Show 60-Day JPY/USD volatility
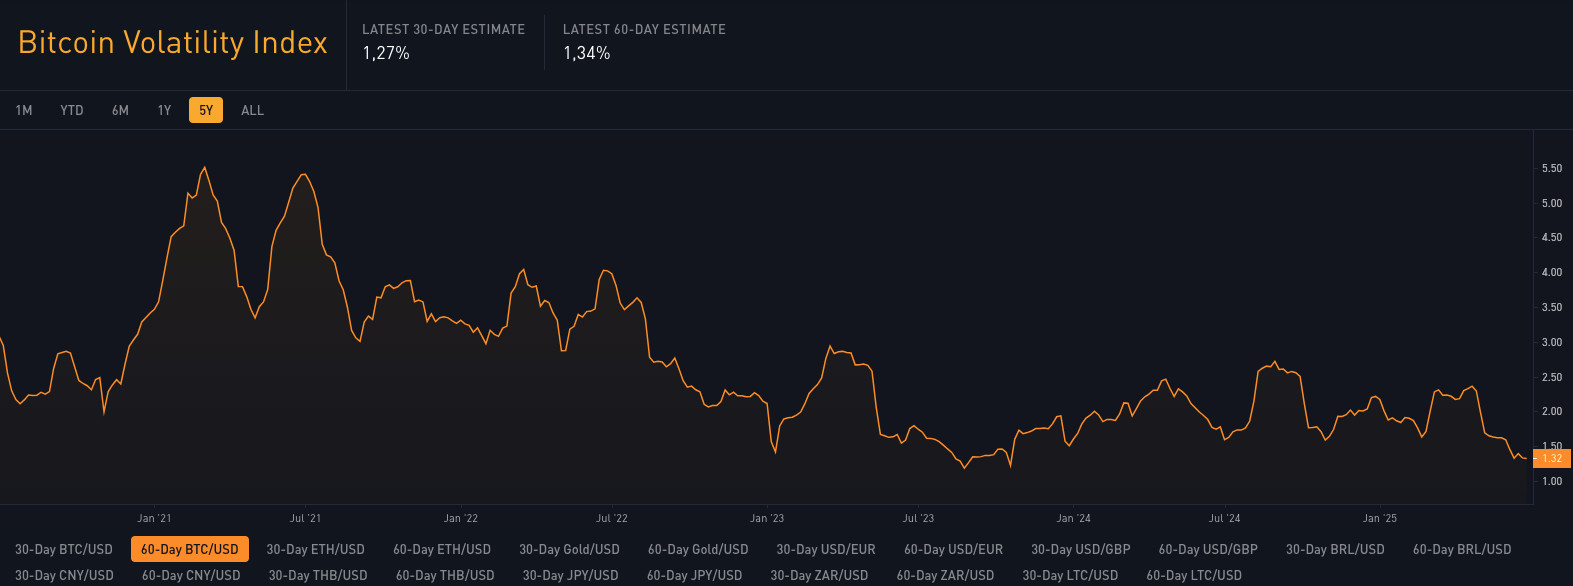The width and height of the screenshot is (1573, 586). coord(694,575)
